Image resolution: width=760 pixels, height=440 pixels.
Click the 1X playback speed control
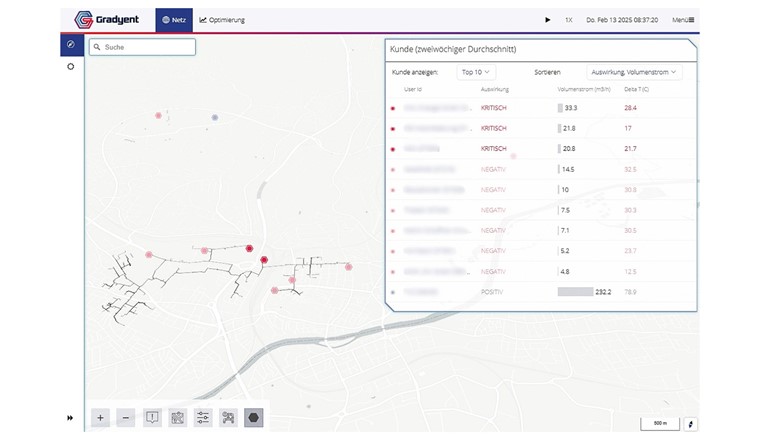point(568,19)
